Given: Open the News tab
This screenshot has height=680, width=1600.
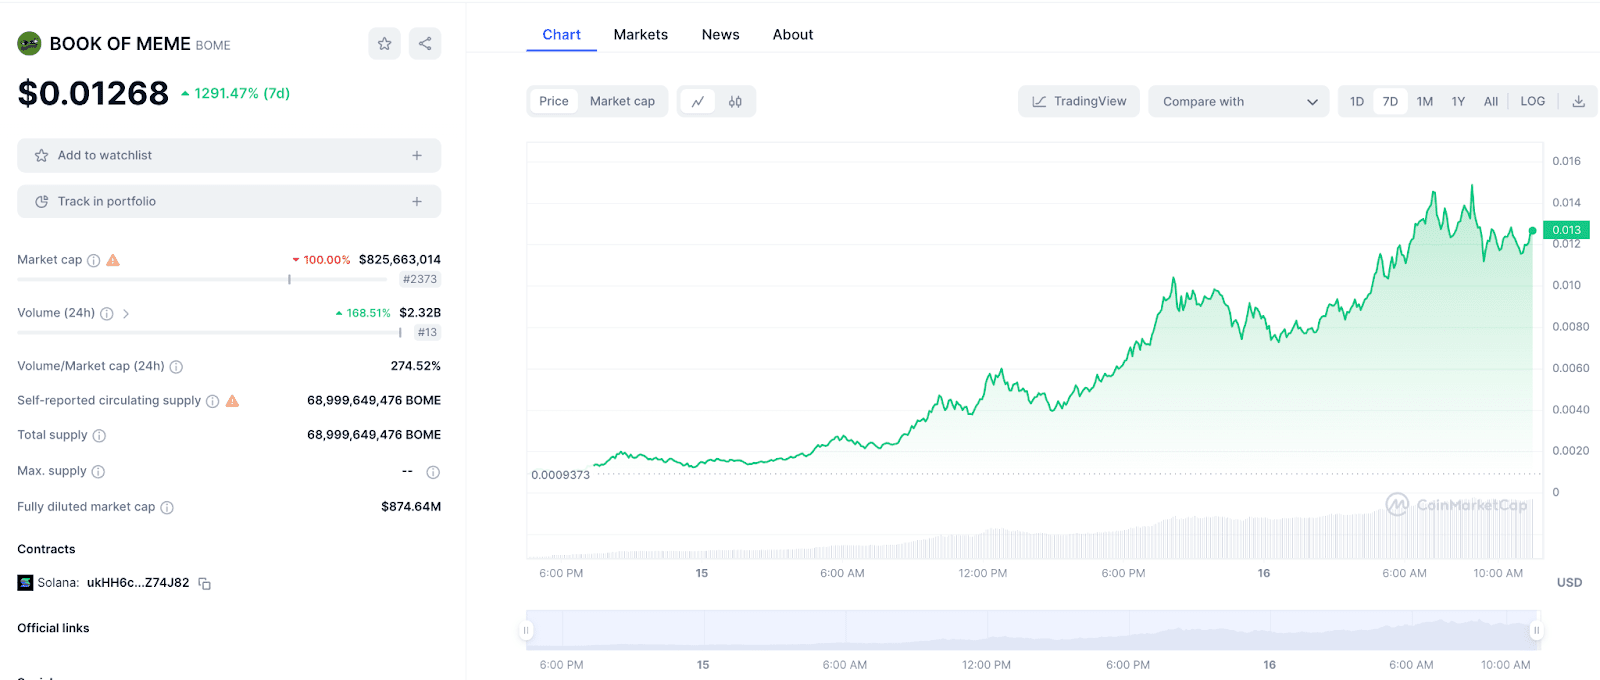Looking at the screenshot, I should (x=720, y=34).
